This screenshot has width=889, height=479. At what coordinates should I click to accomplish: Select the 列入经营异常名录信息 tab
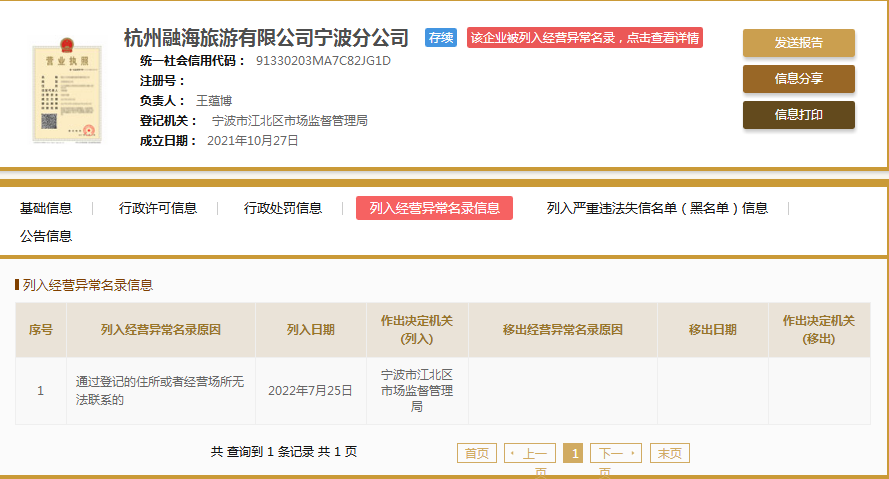(434, 208)
